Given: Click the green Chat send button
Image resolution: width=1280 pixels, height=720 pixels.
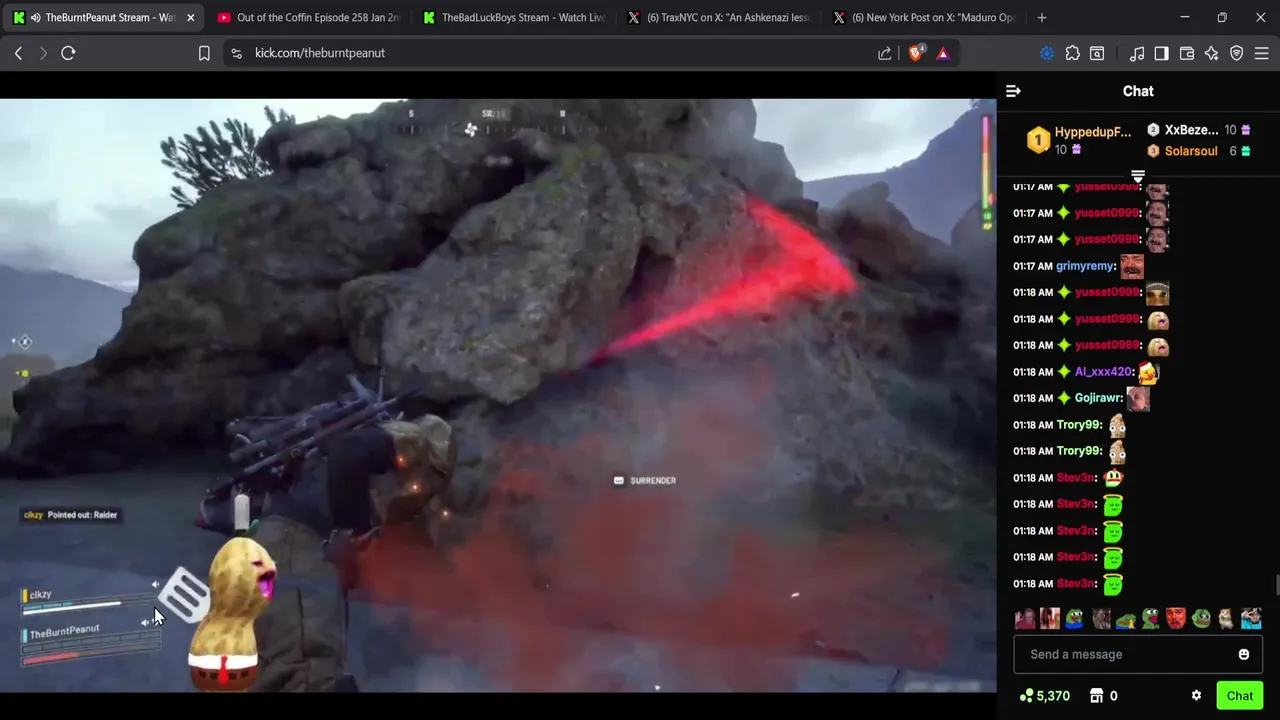Looking at the screenshot, I should point(1240,696).
